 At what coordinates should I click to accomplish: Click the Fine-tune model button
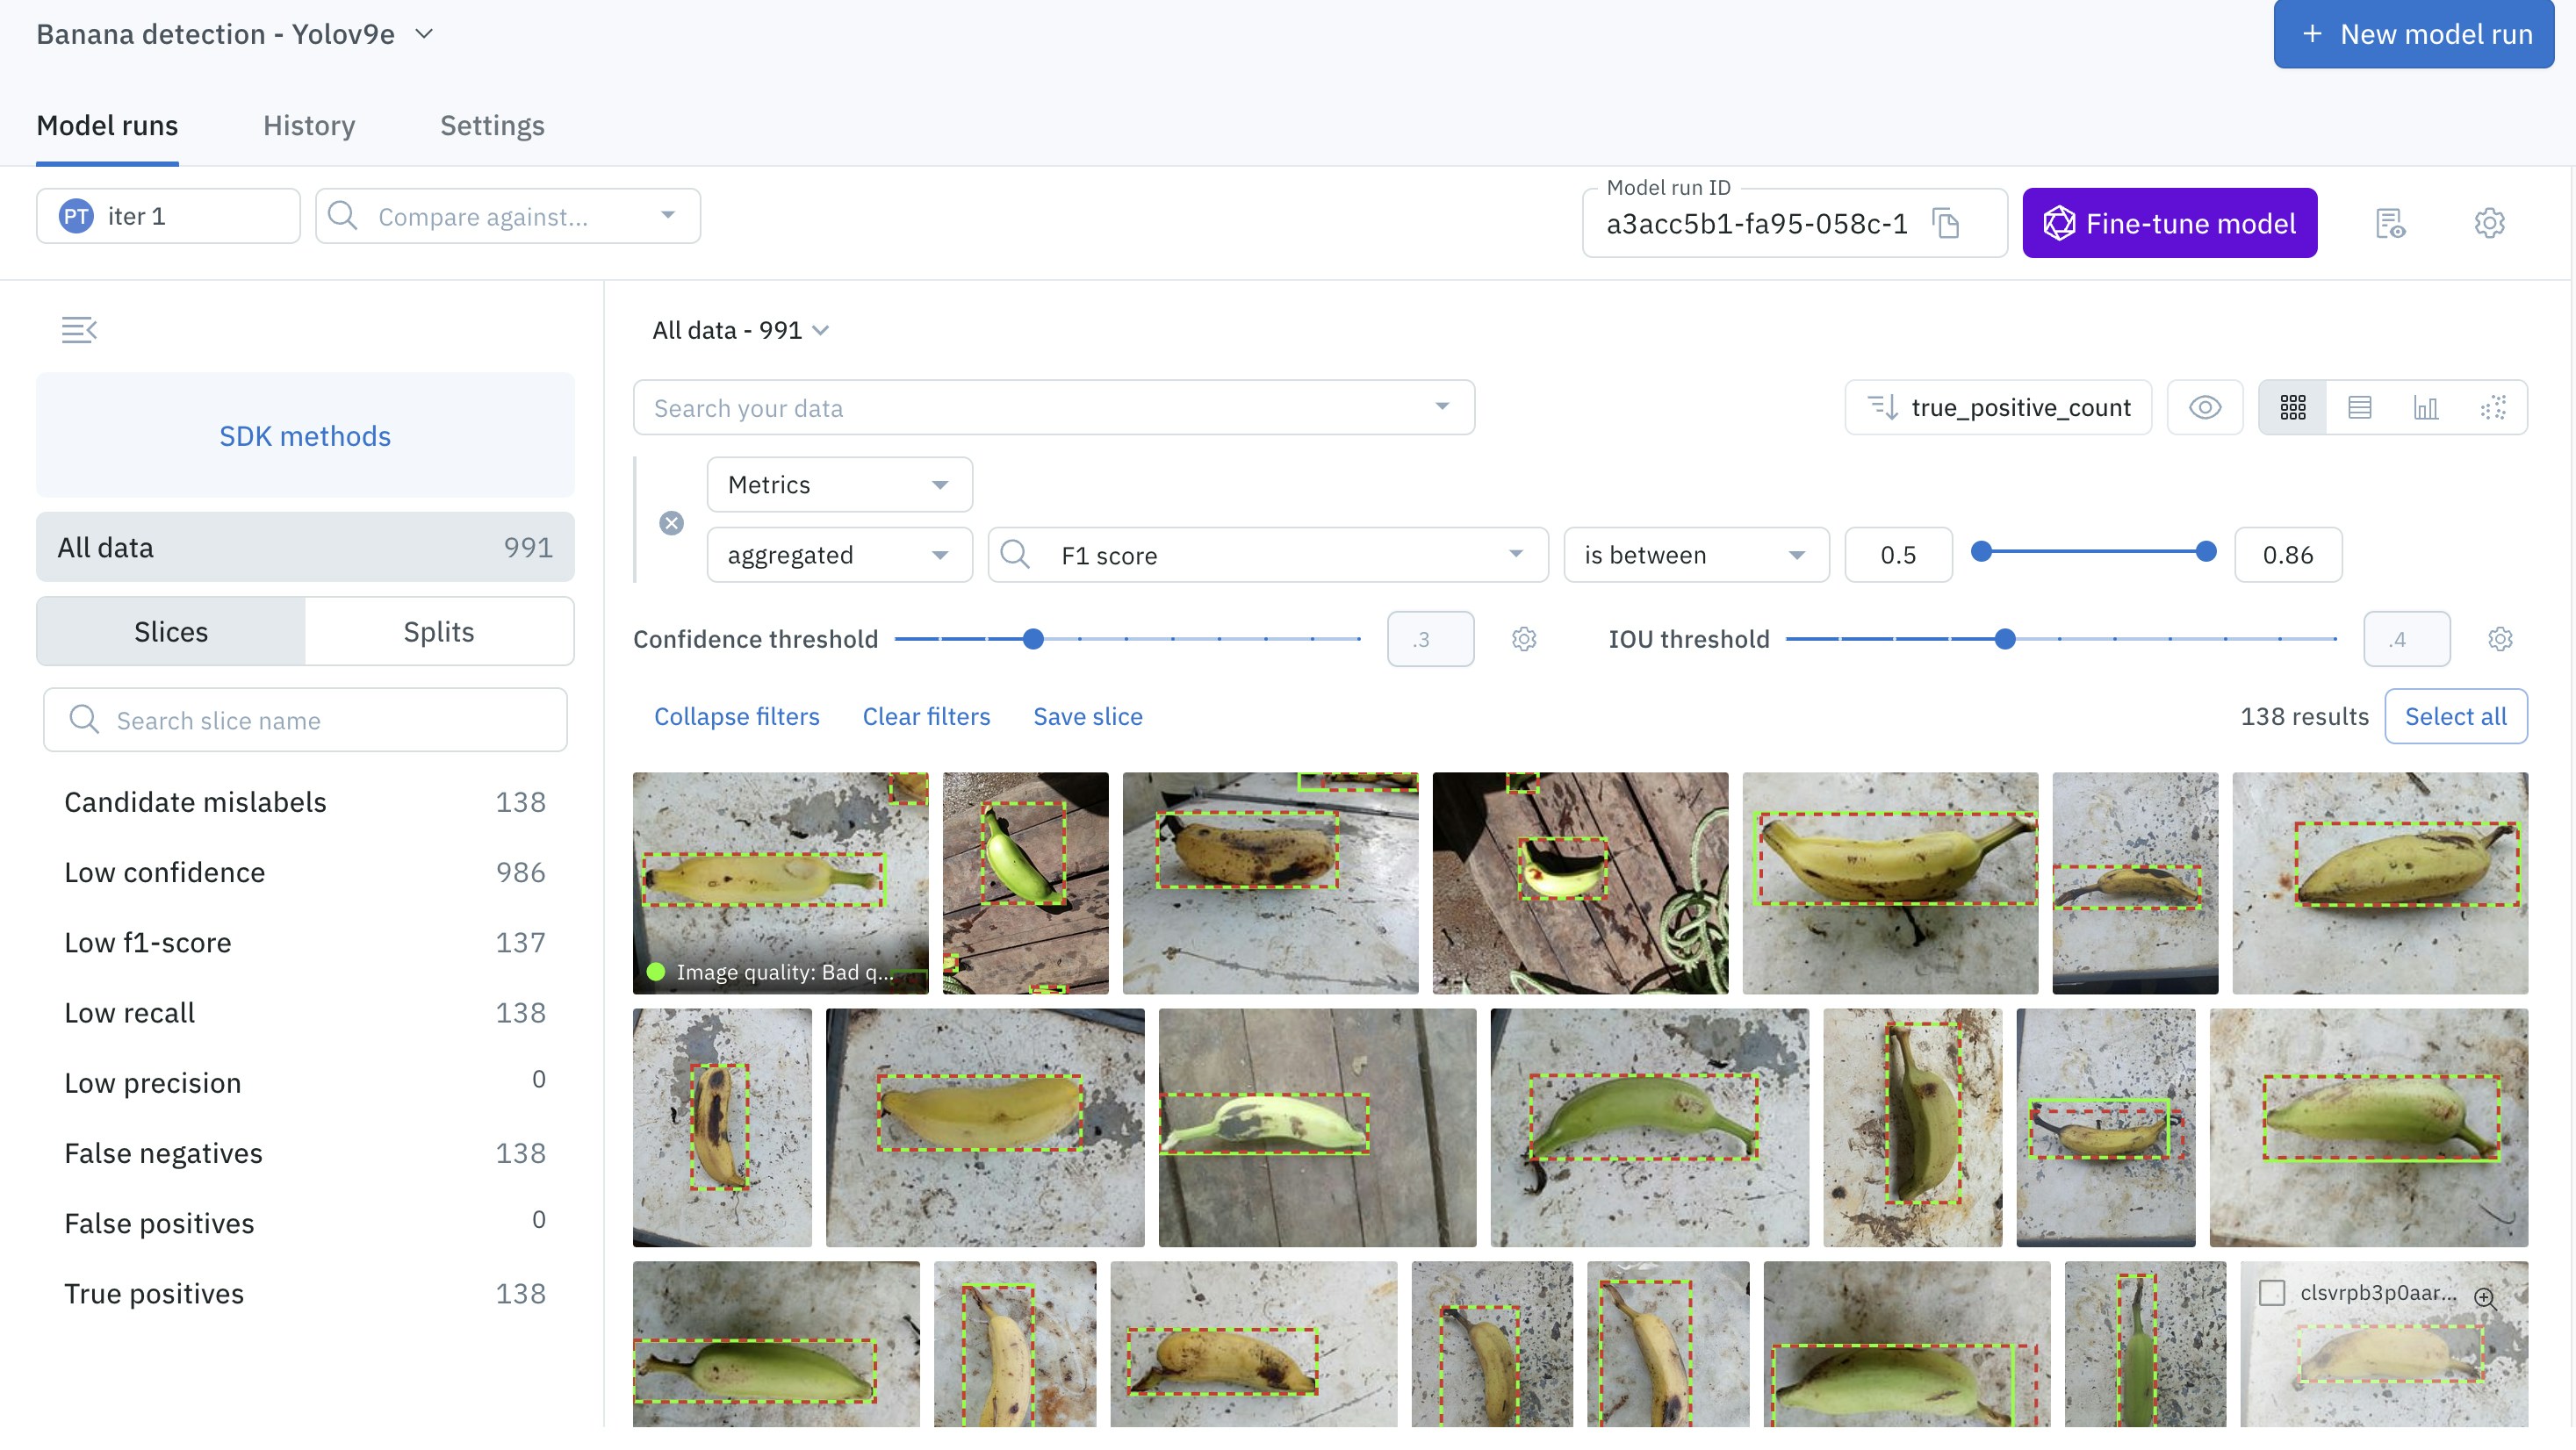pos(2169,223)
